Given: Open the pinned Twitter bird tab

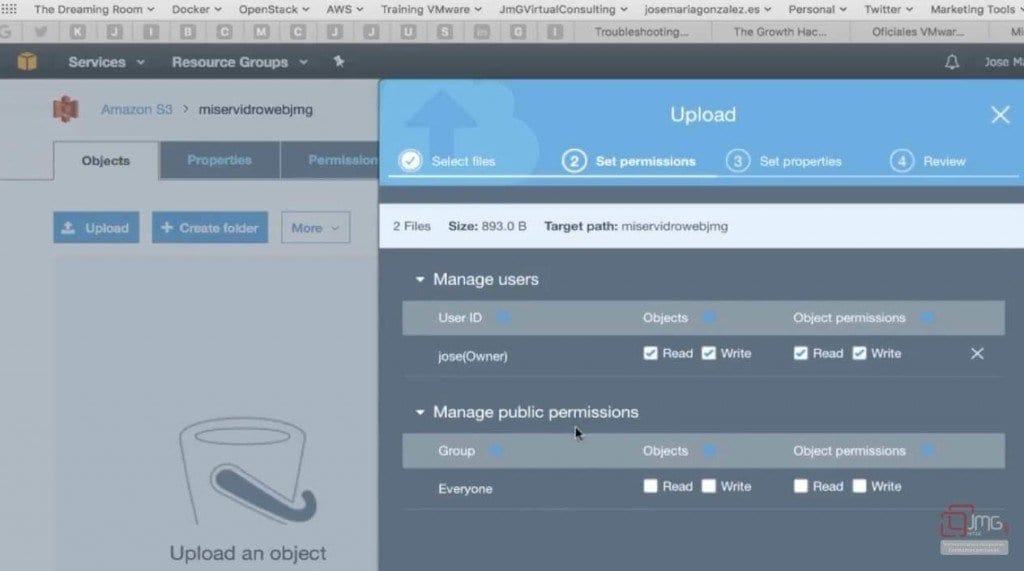Looking at the screenshot, I should pos(40,31).
